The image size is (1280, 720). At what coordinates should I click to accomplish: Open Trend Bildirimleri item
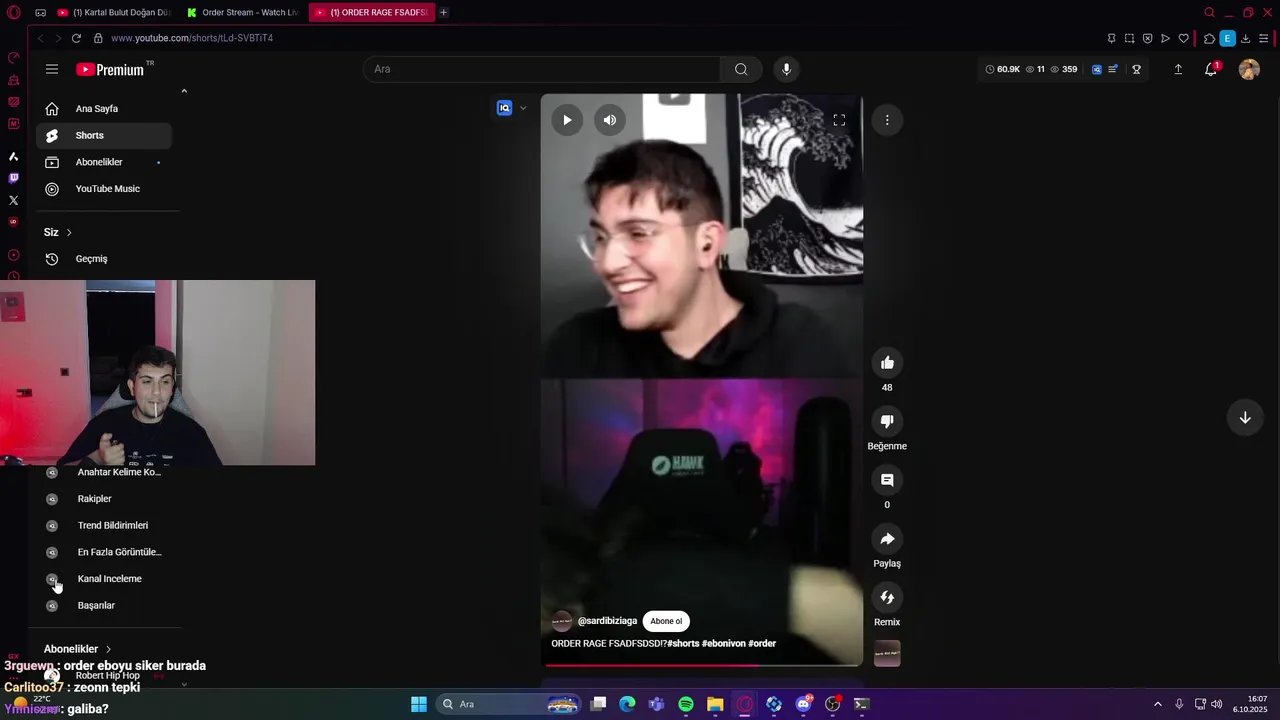point(104,526)
